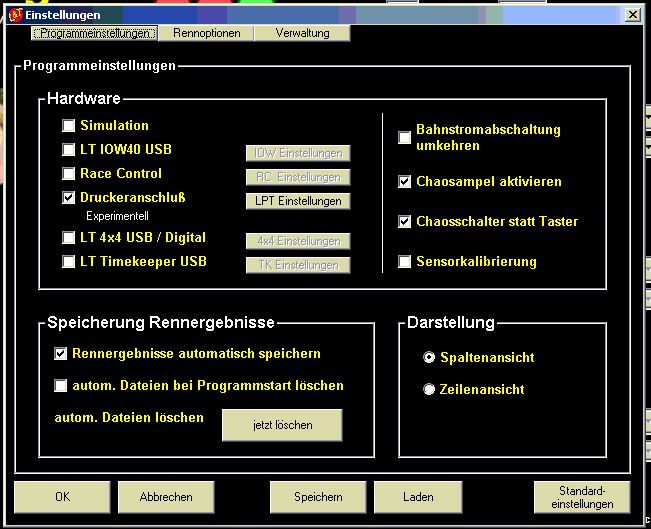Enable Race Control hardware option
Viewport: 651px width, 529px height.
(x=69, y=174)
